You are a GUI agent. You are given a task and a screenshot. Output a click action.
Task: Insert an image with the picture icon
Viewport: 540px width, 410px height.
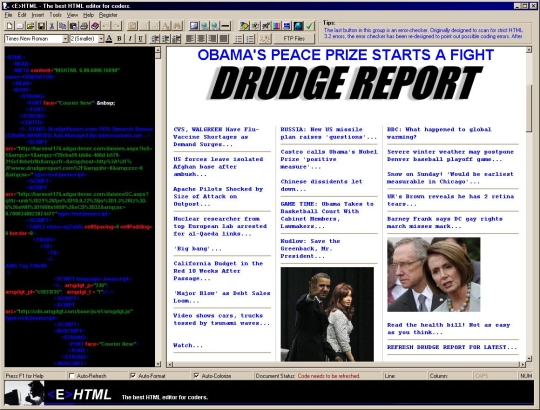click(194, 26)
